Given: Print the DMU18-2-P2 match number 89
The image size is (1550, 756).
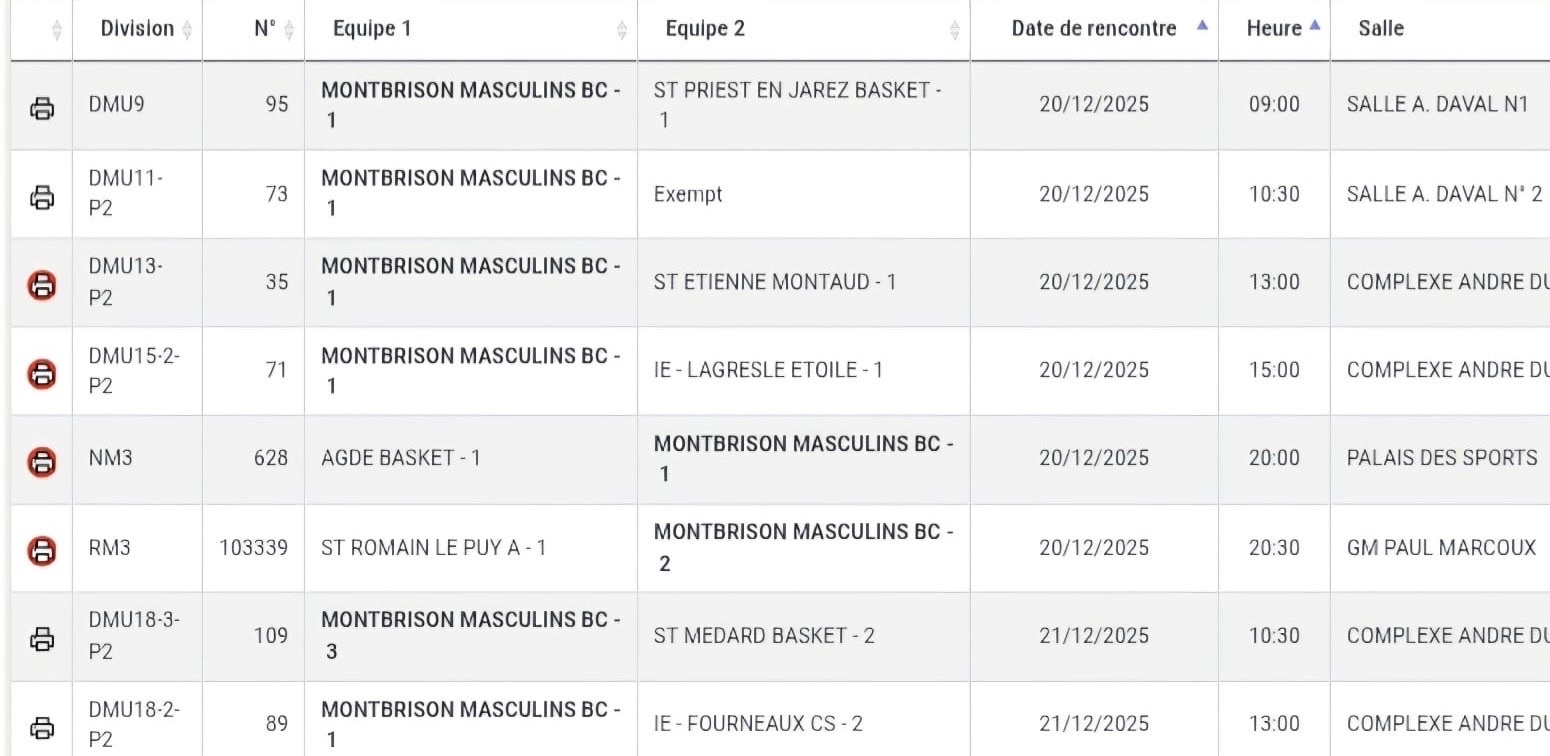Looking at the screenshot, I should point(42,726).
